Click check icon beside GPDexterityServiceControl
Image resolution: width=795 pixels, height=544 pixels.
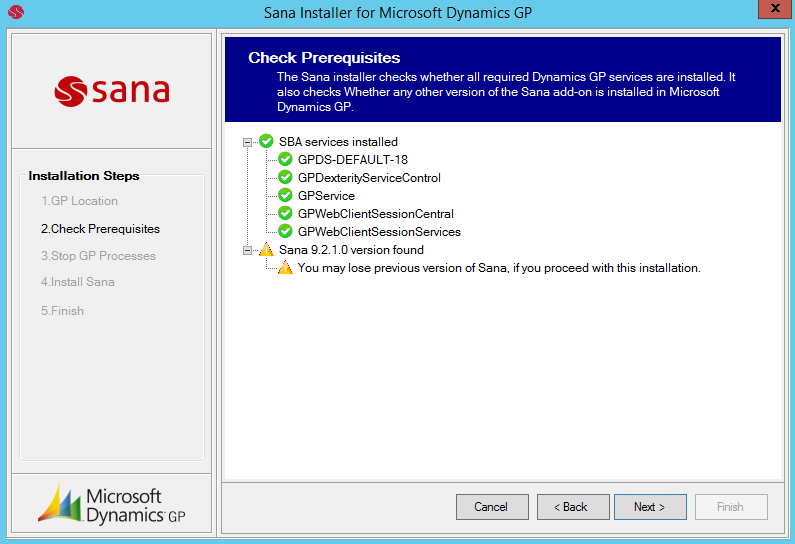click(x=285, y=177)
